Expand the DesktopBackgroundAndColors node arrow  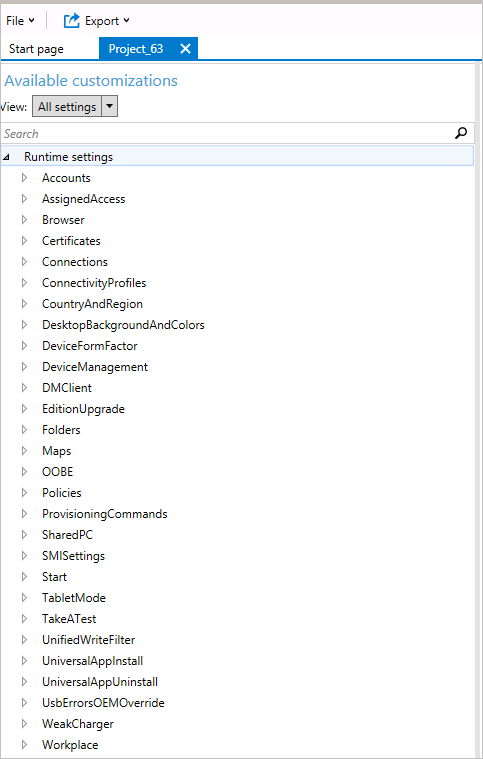click(24, 325)
